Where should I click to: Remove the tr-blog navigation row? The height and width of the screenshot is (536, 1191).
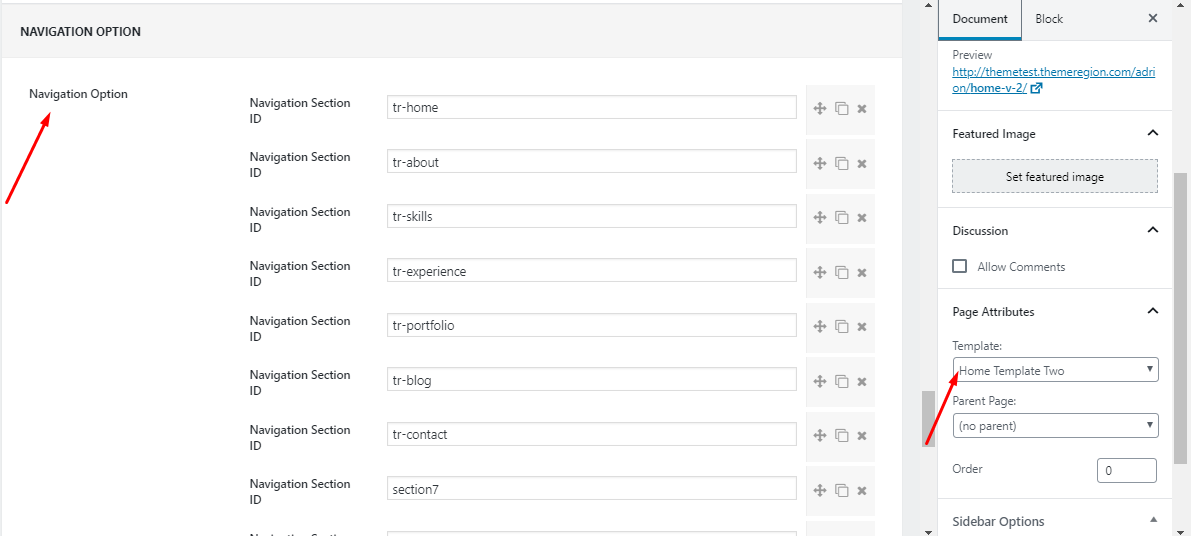pos(862,381)
